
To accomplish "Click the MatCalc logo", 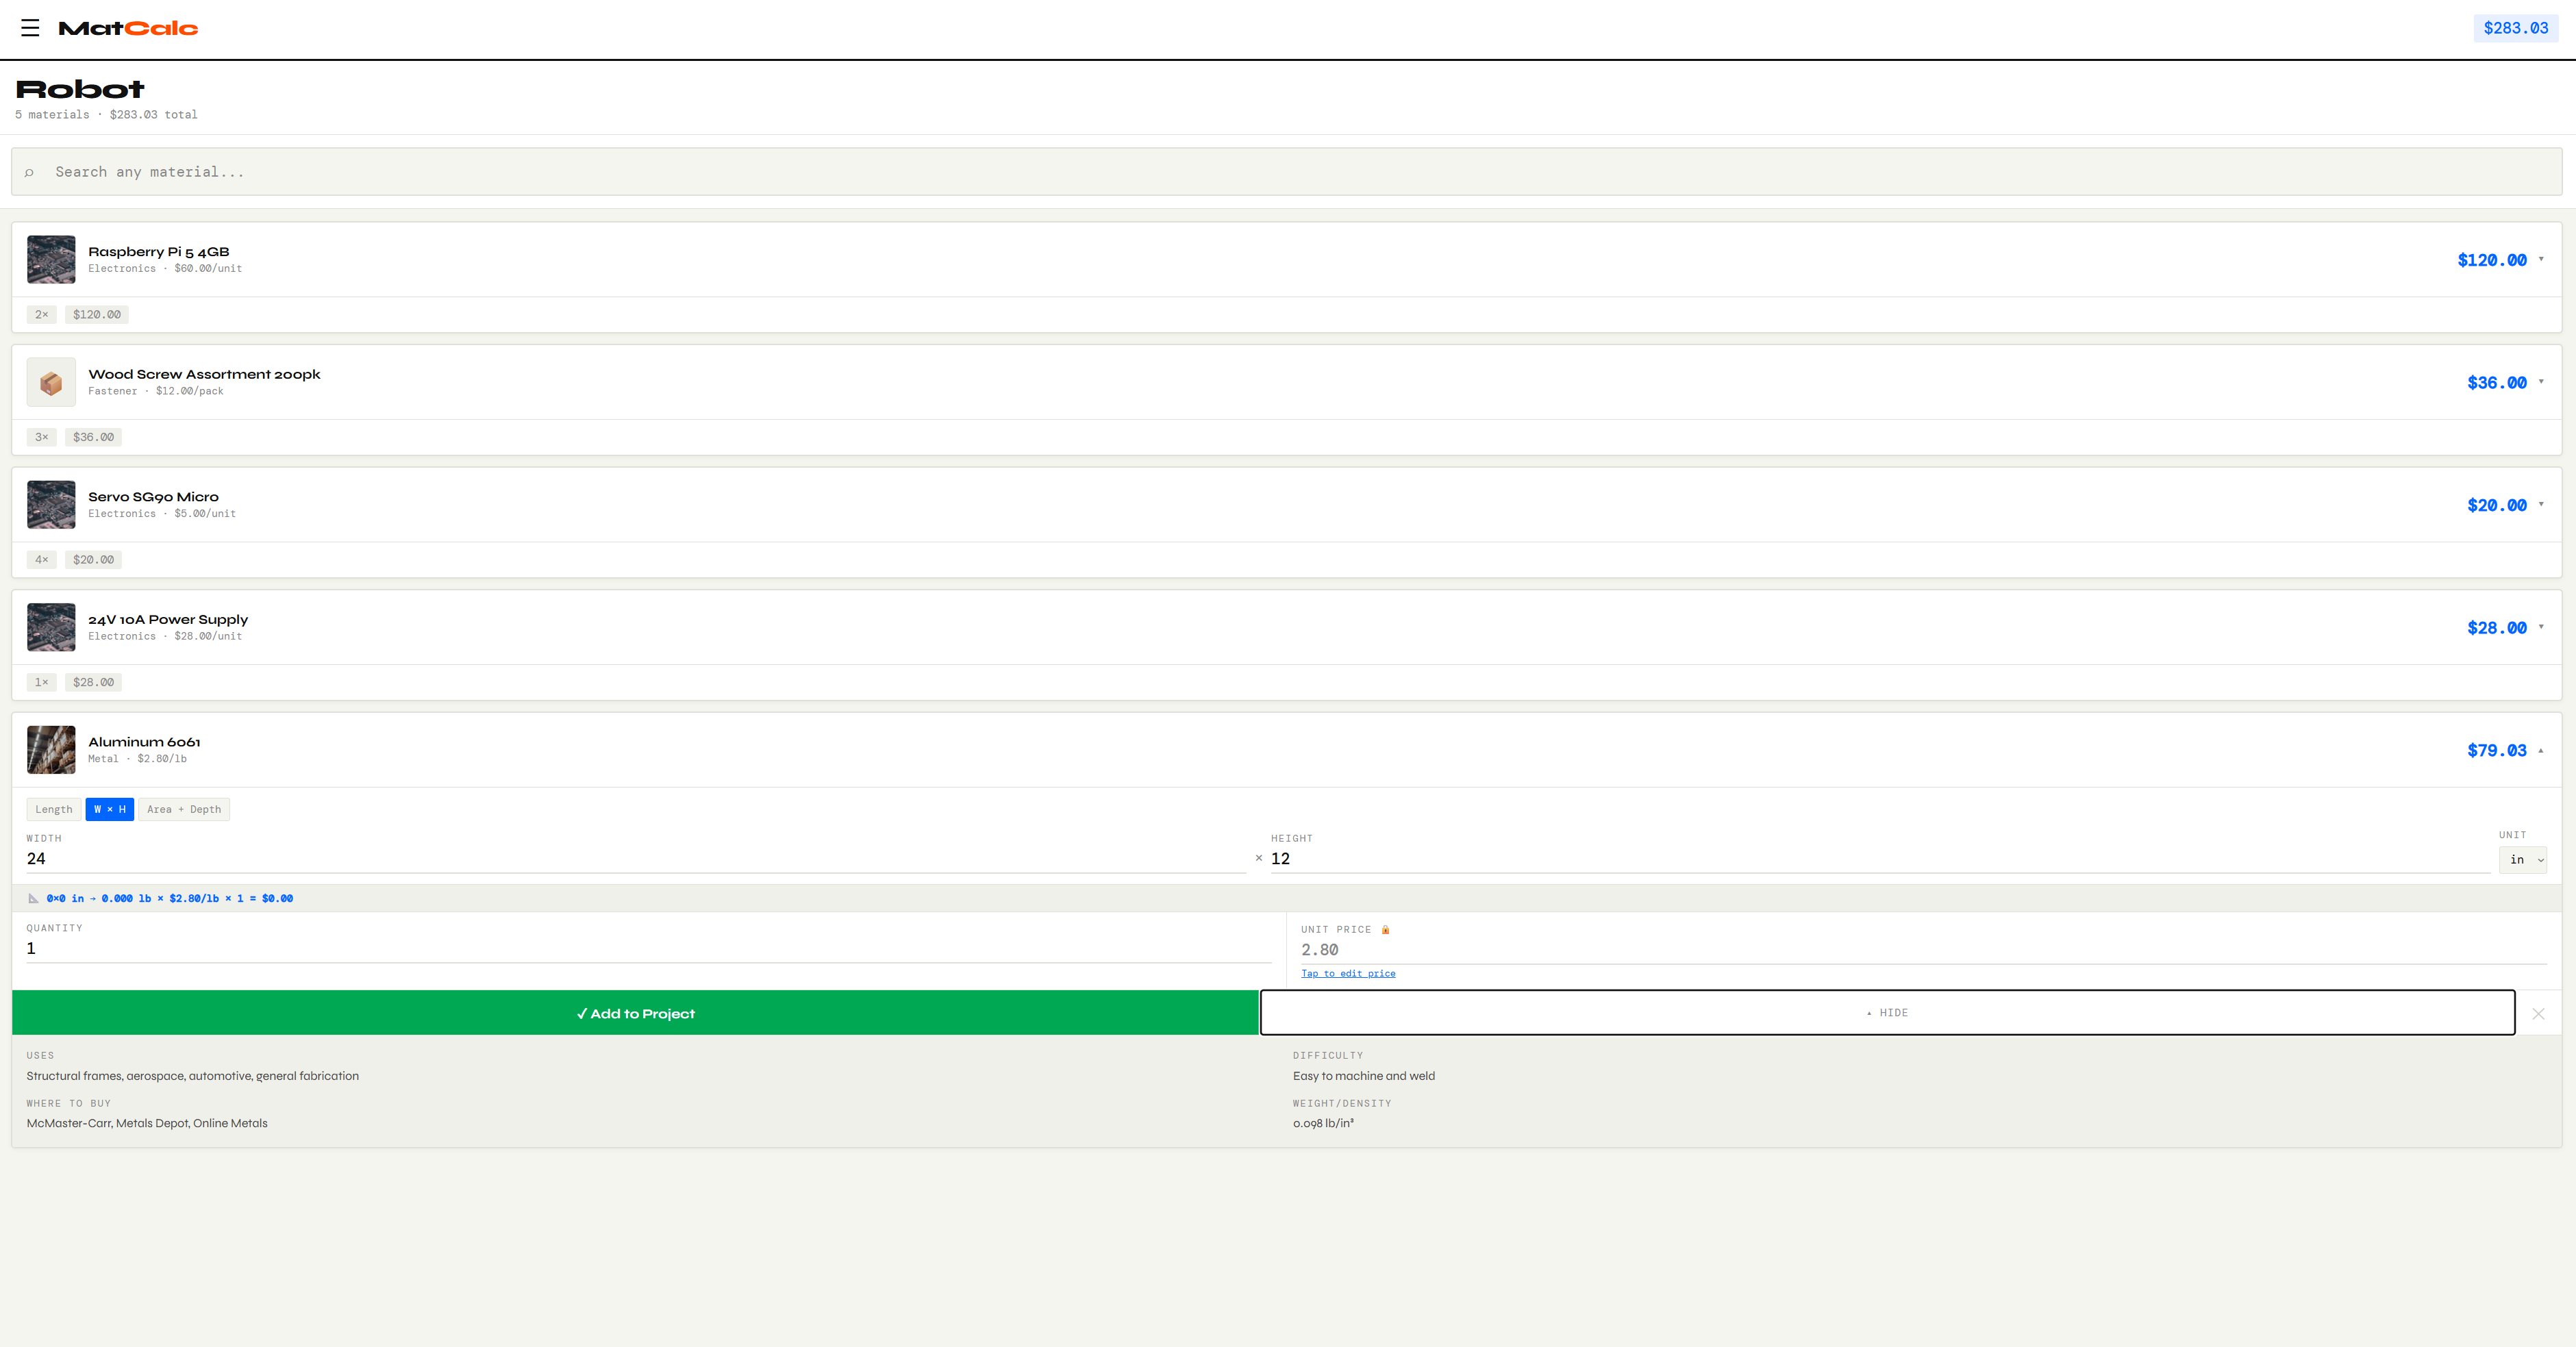I will (x=128, y=28).
